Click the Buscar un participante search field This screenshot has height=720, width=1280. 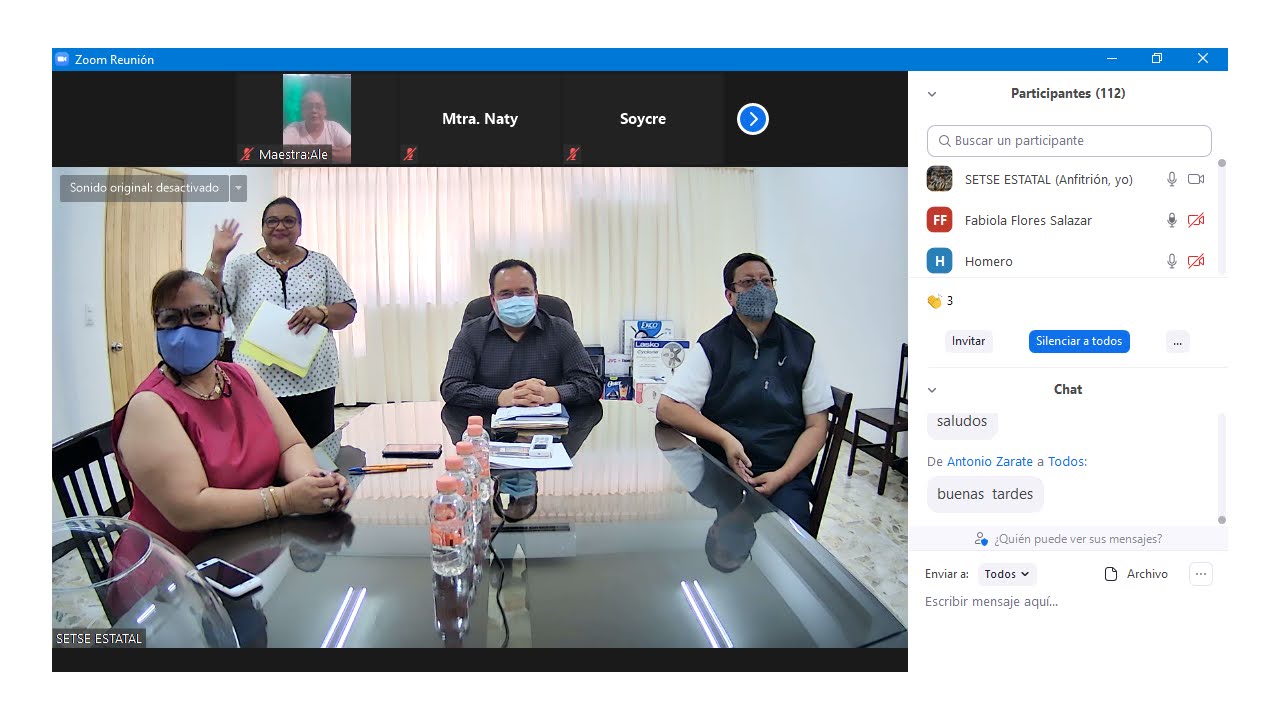click(1069, 141)
